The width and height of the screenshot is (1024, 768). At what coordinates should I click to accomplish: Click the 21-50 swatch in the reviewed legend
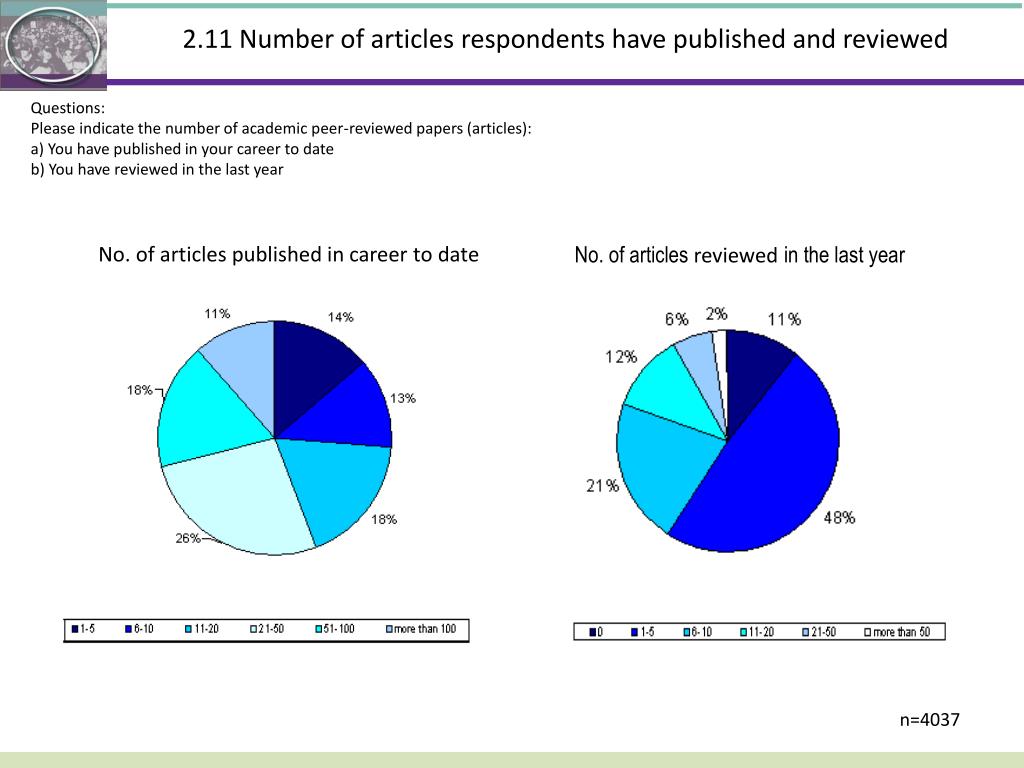806,632
